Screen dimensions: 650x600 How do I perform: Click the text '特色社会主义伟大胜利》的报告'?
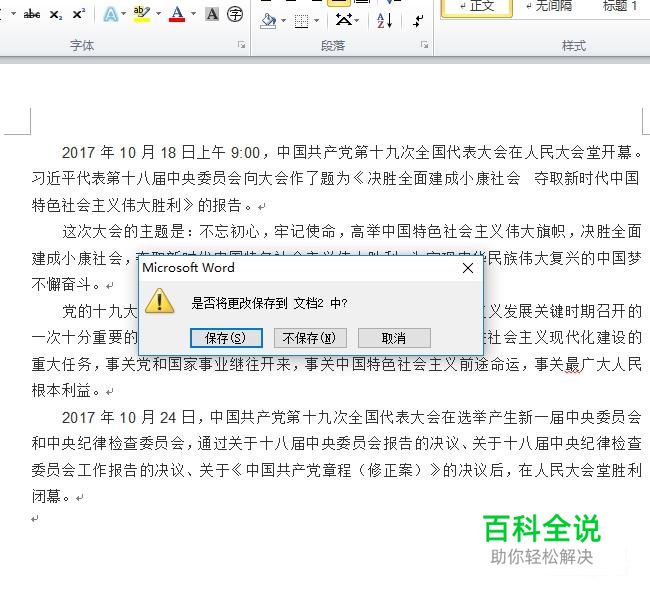coord(136,205)
